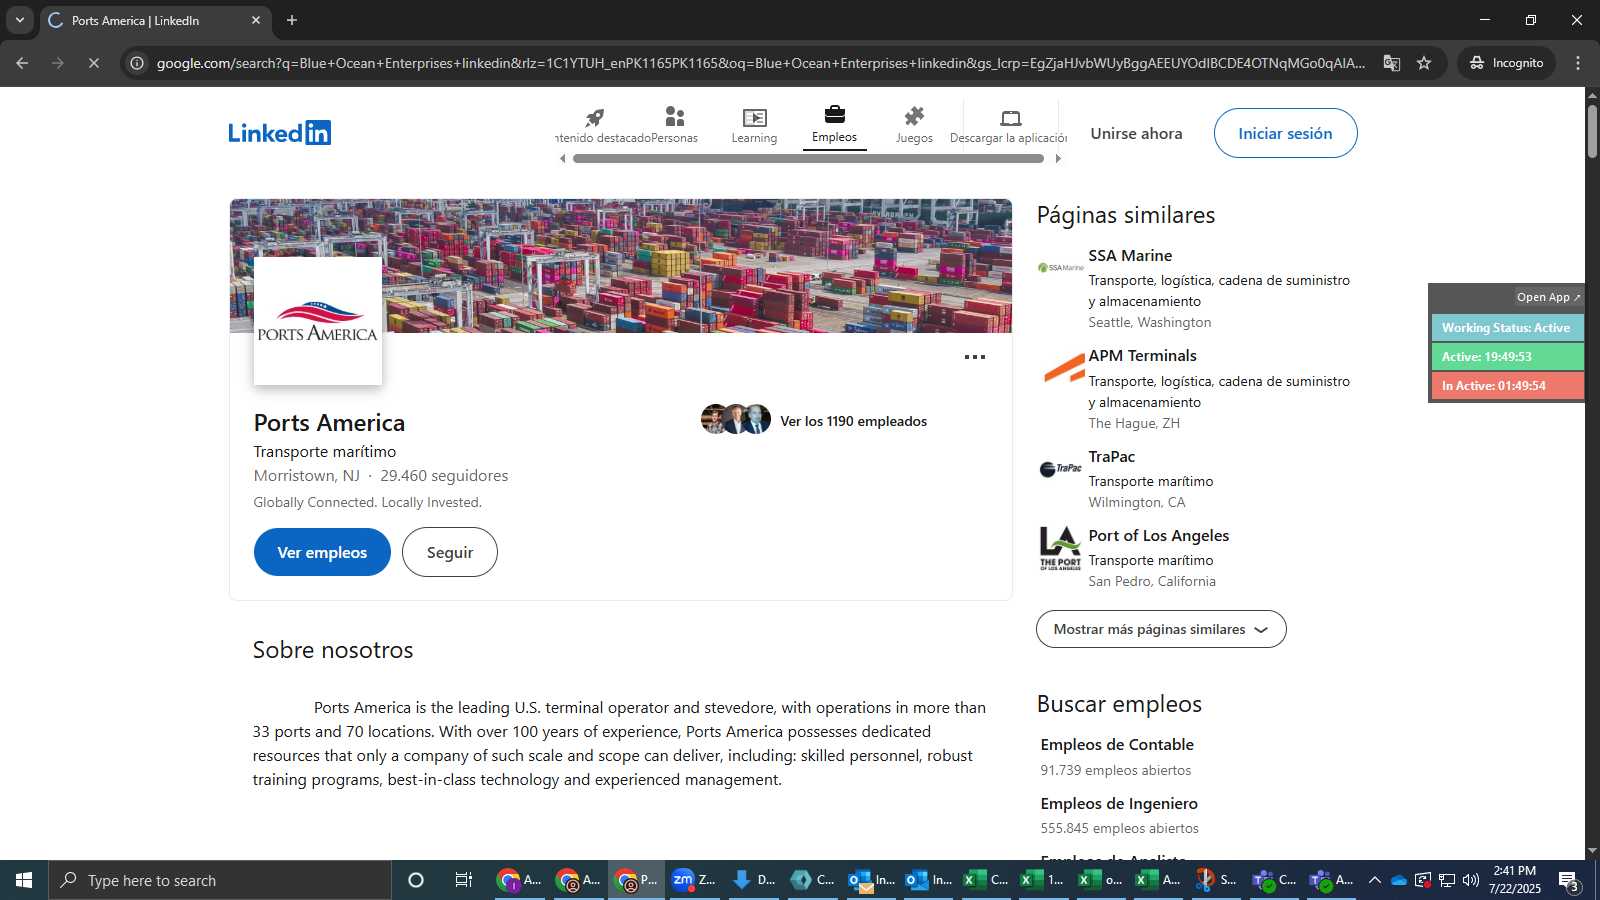Open APM Terminals similar page
Viewport: 1600px width, 900px height.
(1142, 356)
